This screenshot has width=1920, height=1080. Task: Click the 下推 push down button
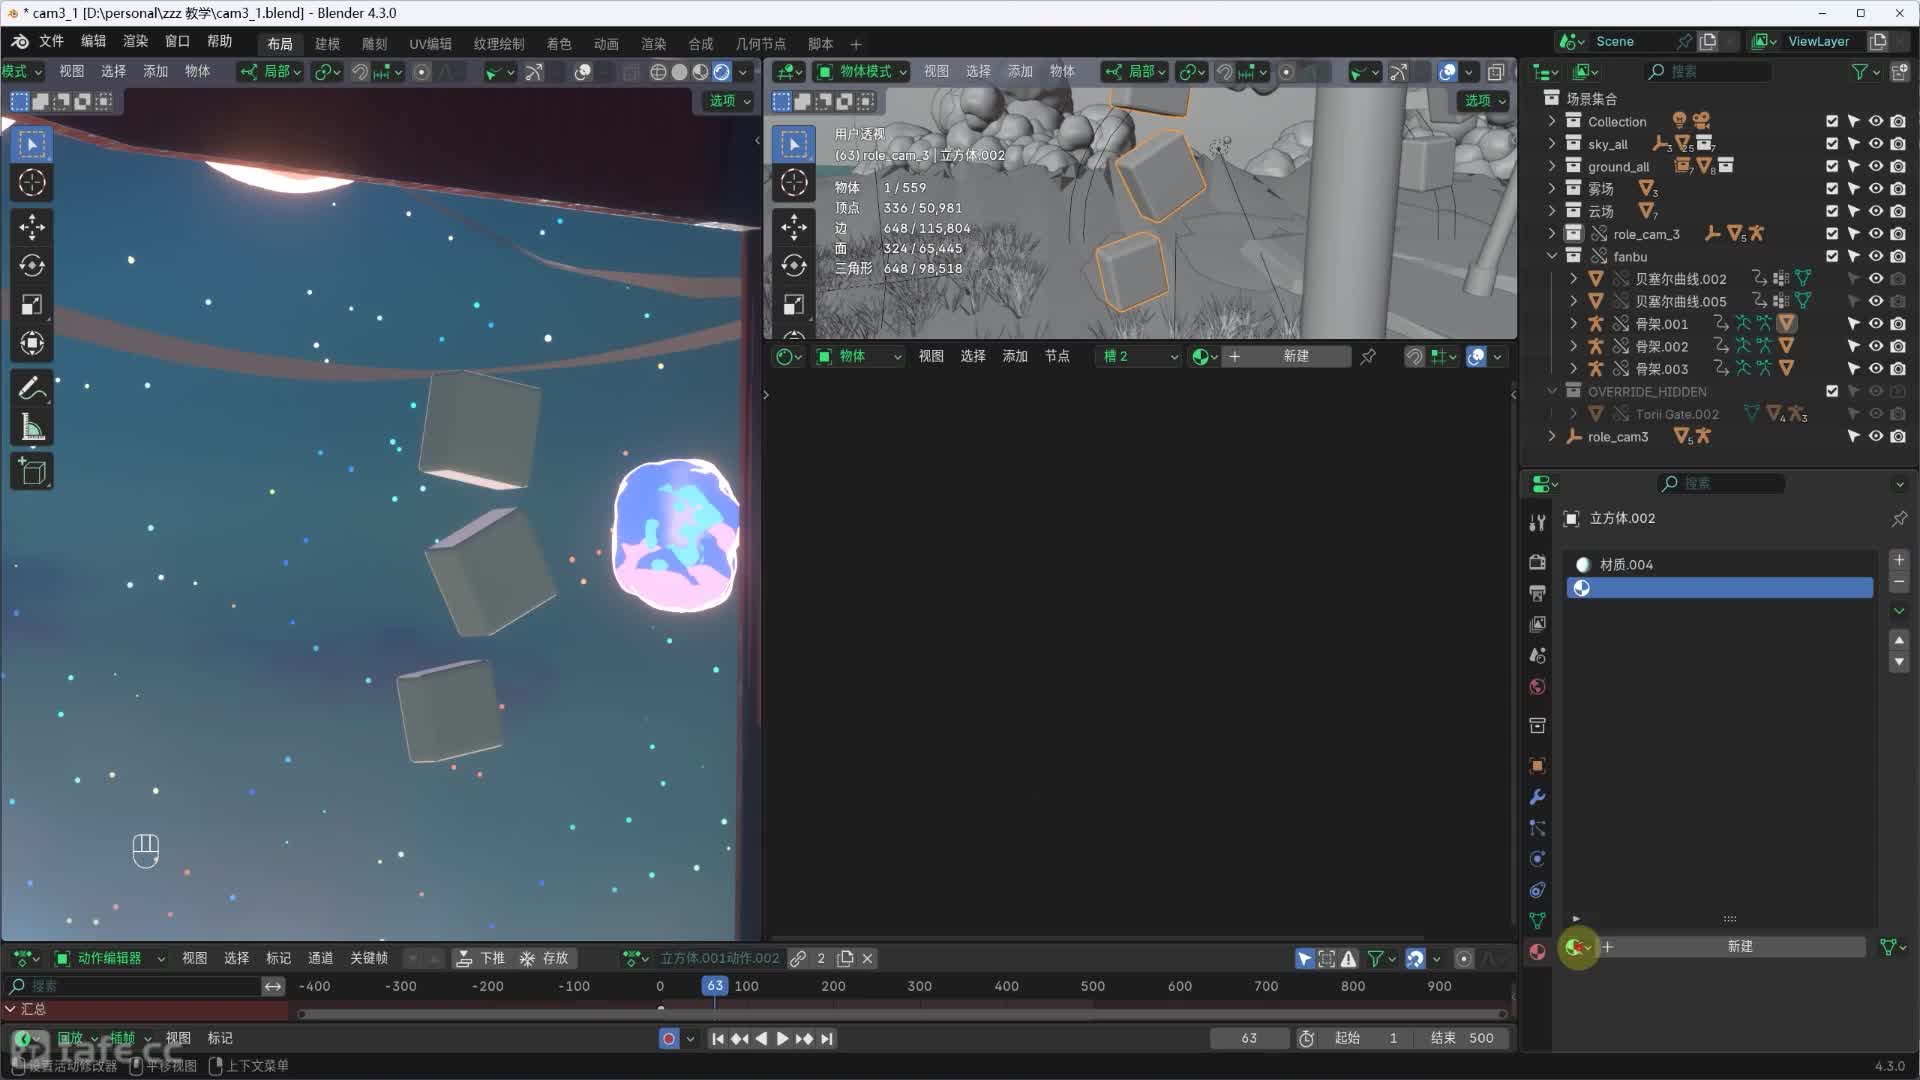pyautogui.click(x=481, y=958)
